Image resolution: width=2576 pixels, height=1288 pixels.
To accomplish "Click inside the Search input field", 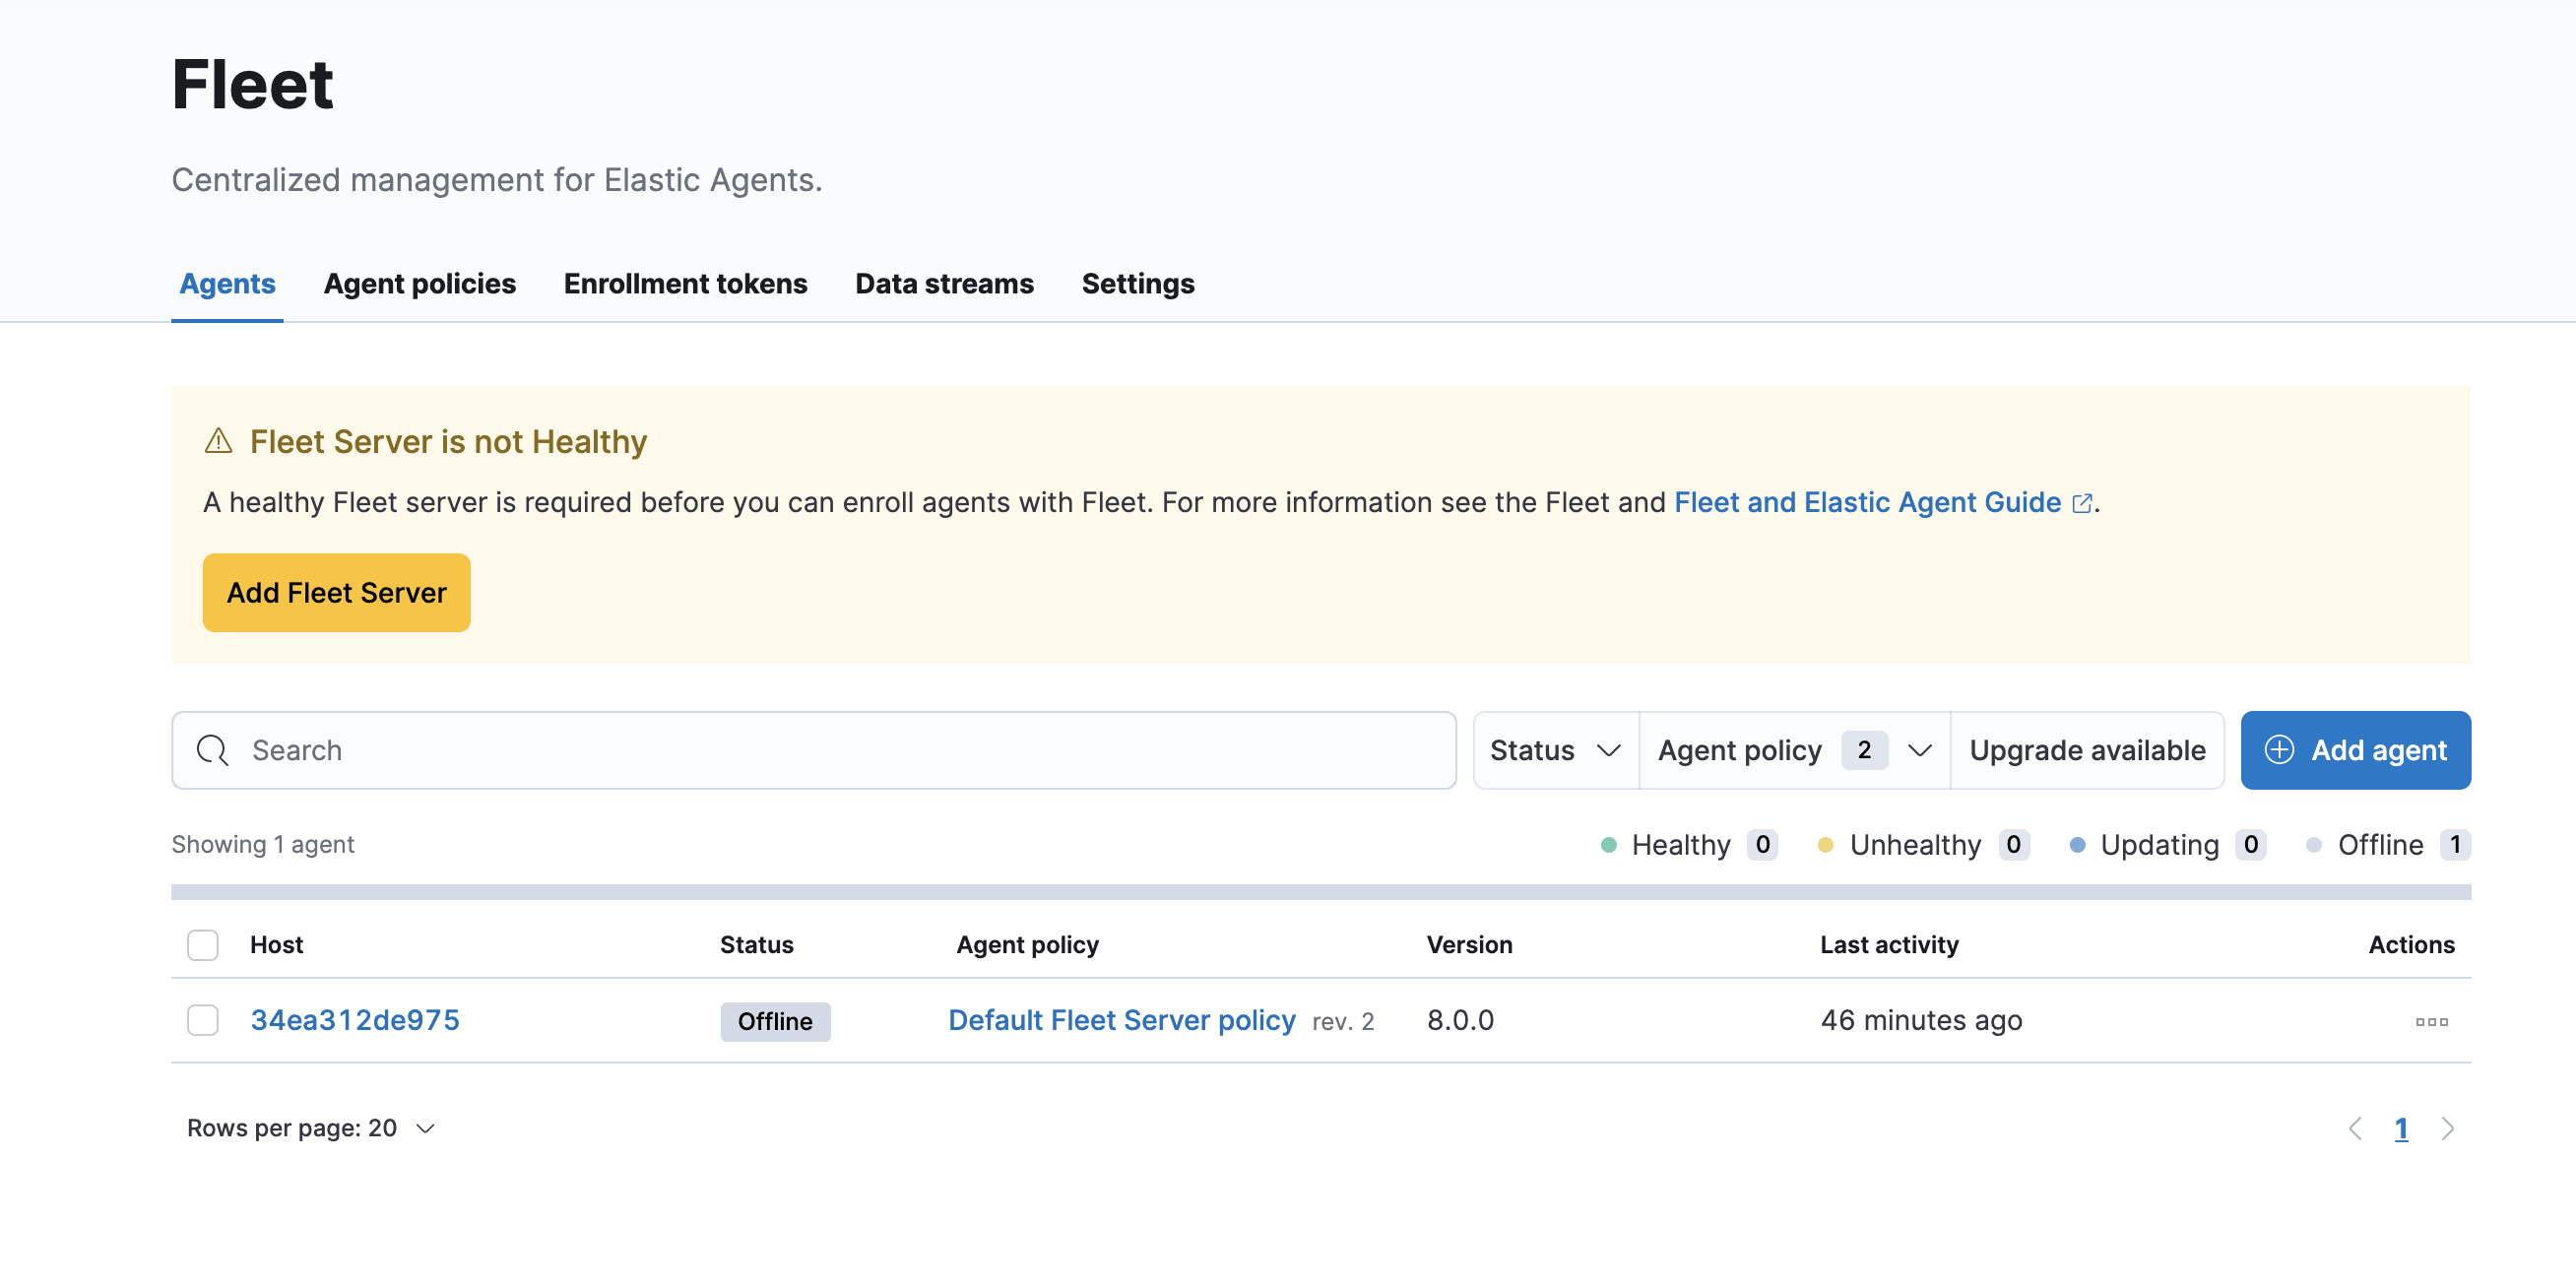I will (700, 749).
